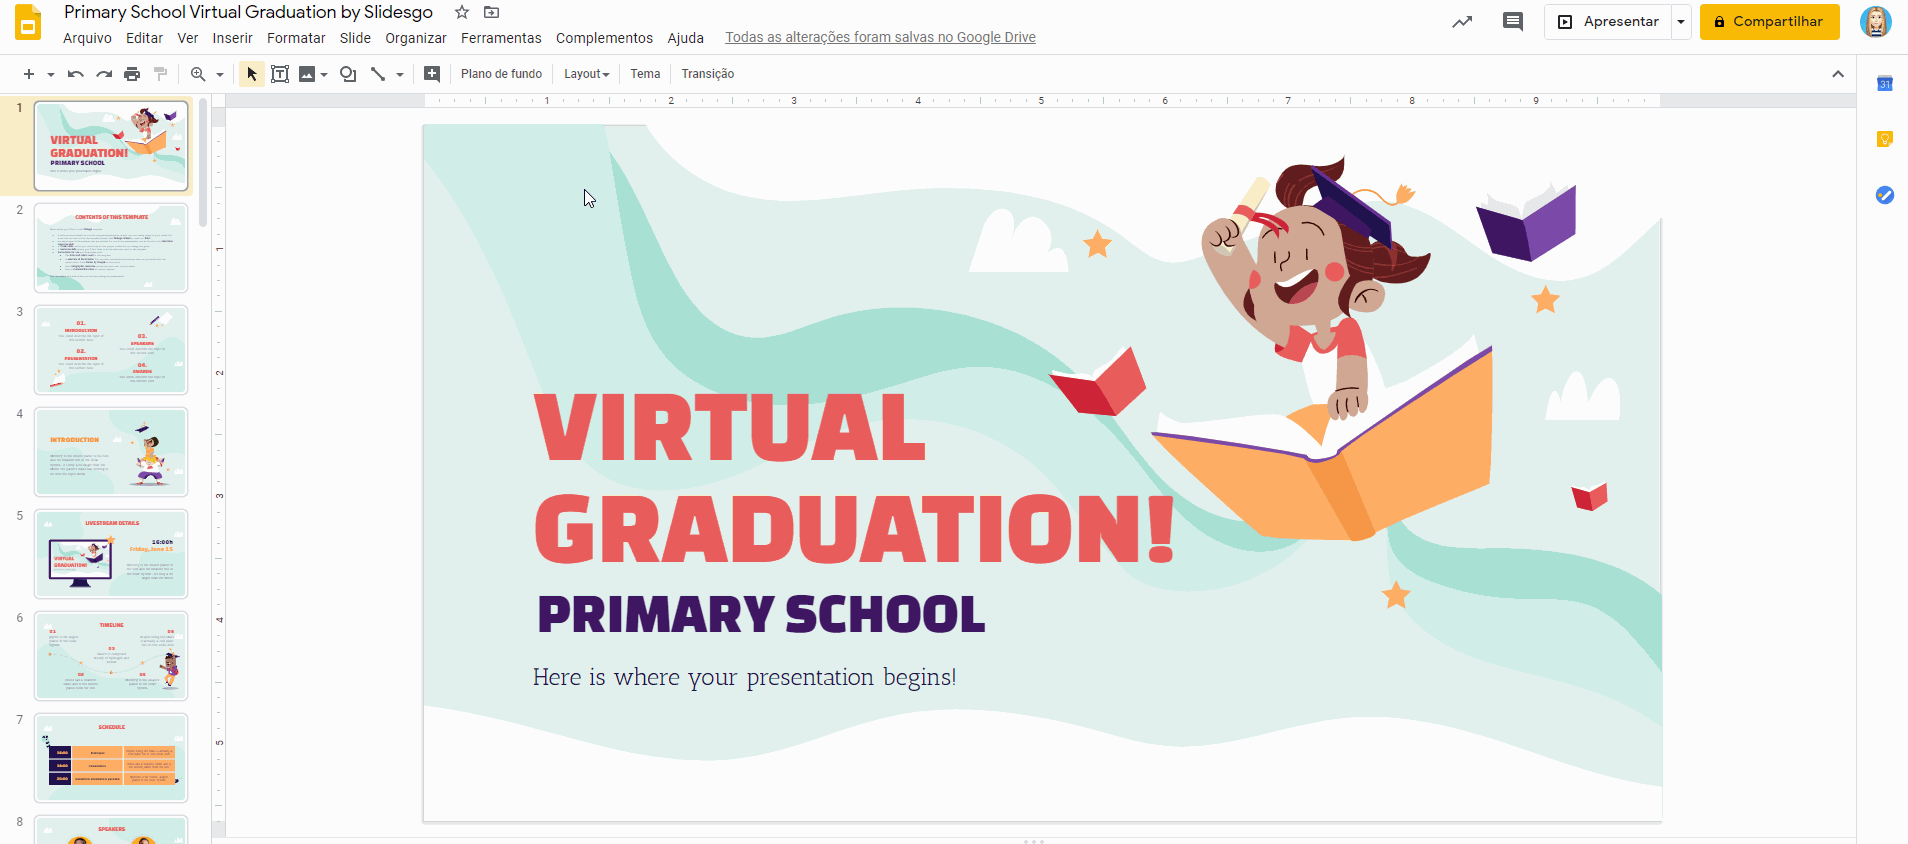
Task: Click the GRADUATION! title text
Action: click(x=855, y=529)
